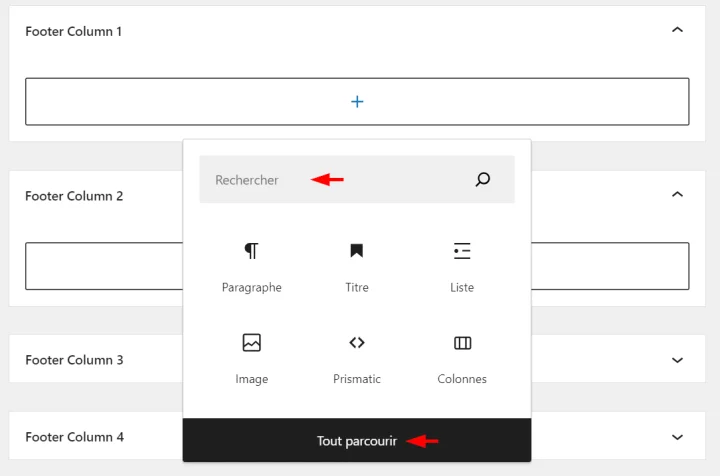The height and width of the screenshot is (476, 720).
Task: Open Tout parcouriR to browse all blocks
Action: [357, 441]
